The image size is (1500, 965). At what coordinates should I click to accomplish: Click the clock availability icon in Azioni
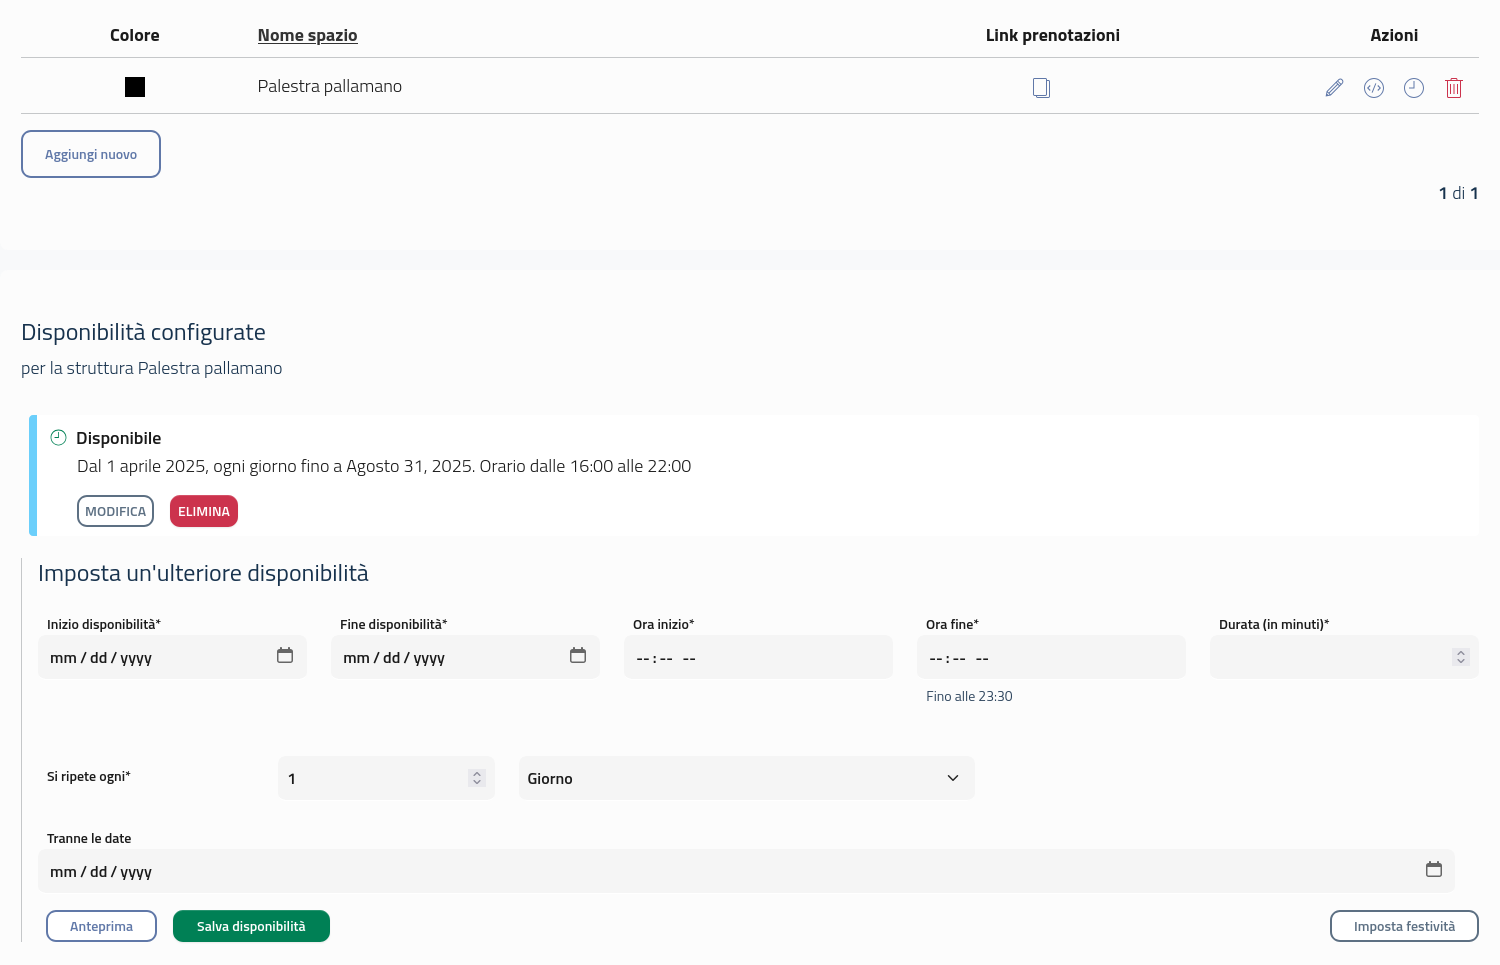(x=1413, y=88)
